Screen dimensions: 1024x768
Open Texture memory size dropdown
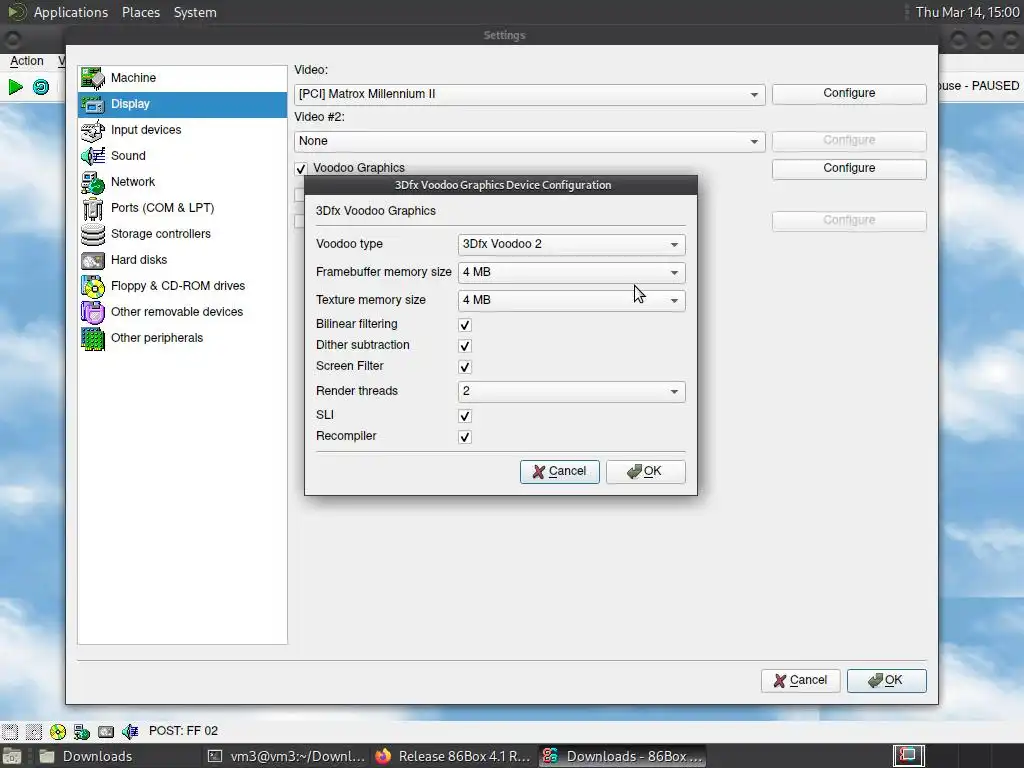pos(571,300)
